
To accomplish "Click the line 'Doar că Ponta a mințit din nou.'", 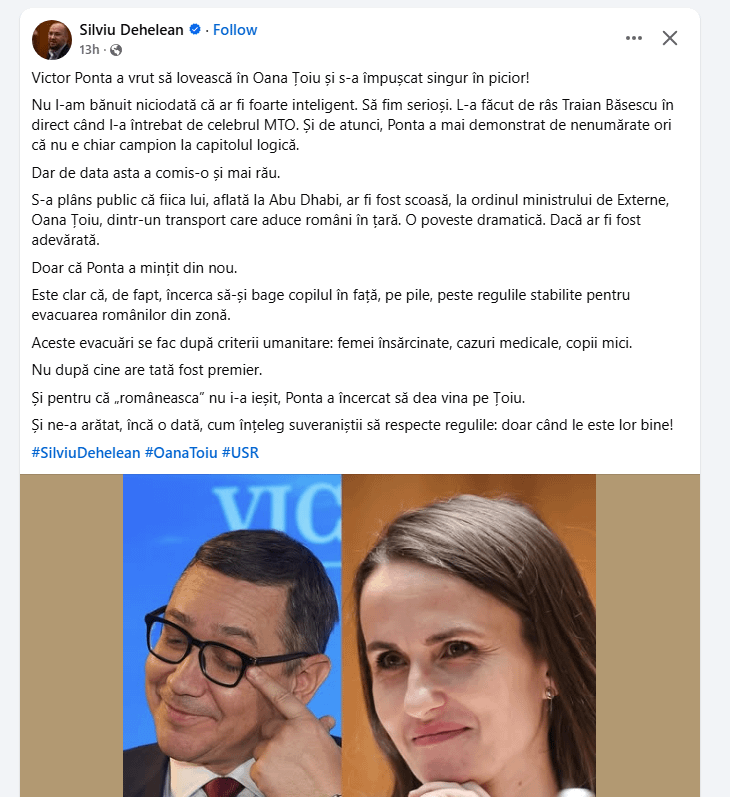I will click(134, 268).
